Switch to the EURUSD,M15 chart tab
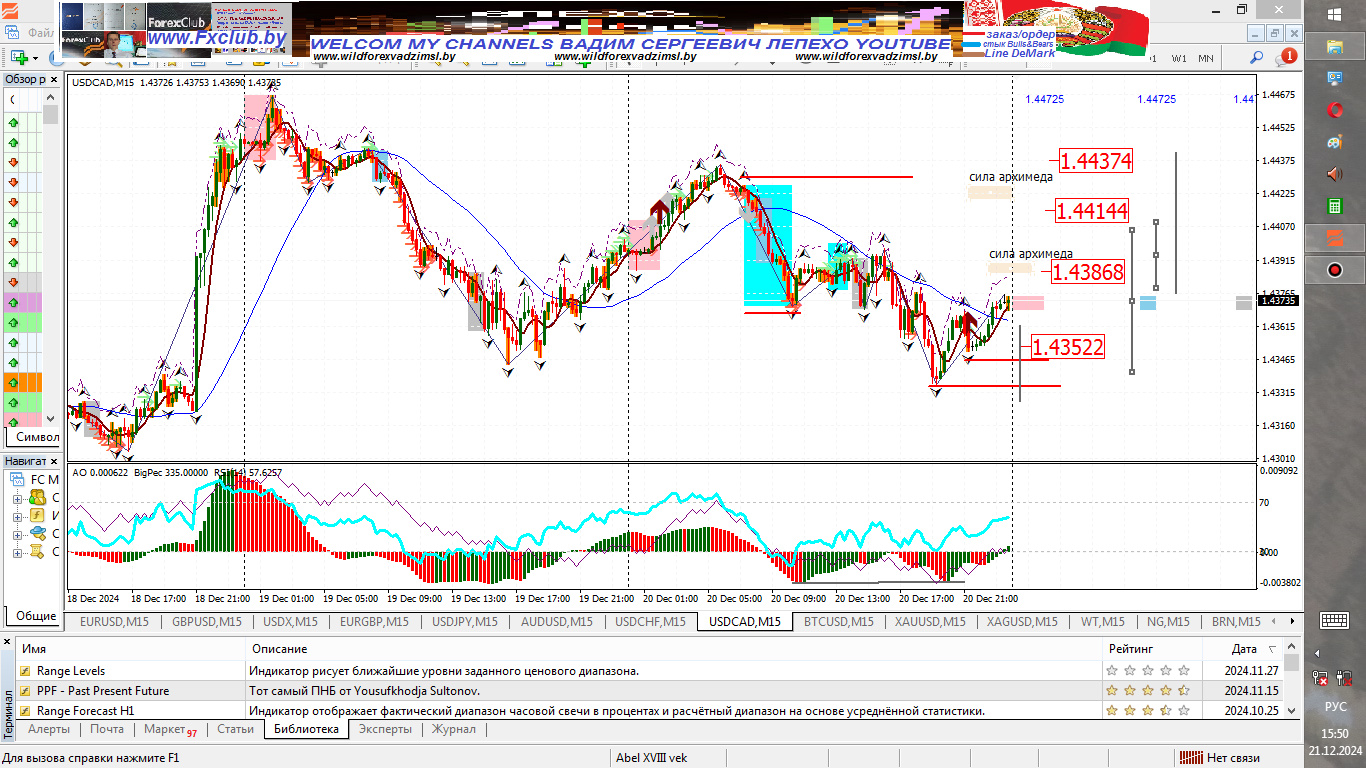1366x768 pixels. coord(114,621)
